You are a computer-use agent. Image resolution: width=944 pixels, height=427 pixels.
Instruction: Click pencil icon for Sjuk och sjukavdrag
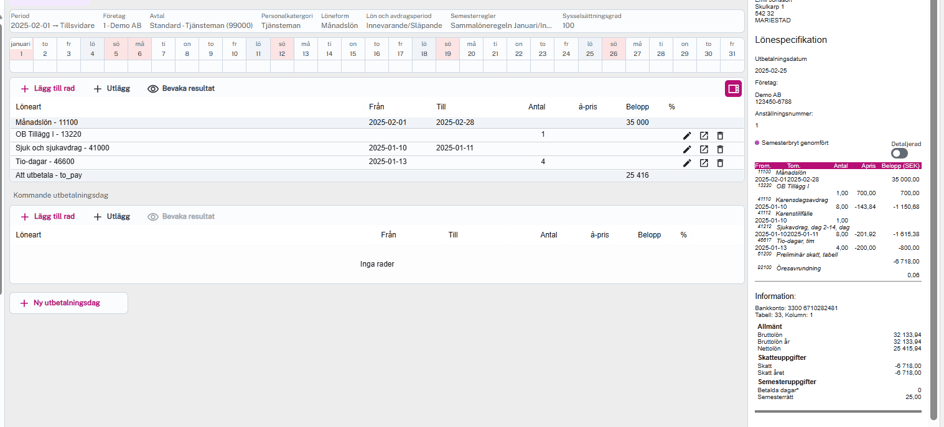click(x=687, y=149)
